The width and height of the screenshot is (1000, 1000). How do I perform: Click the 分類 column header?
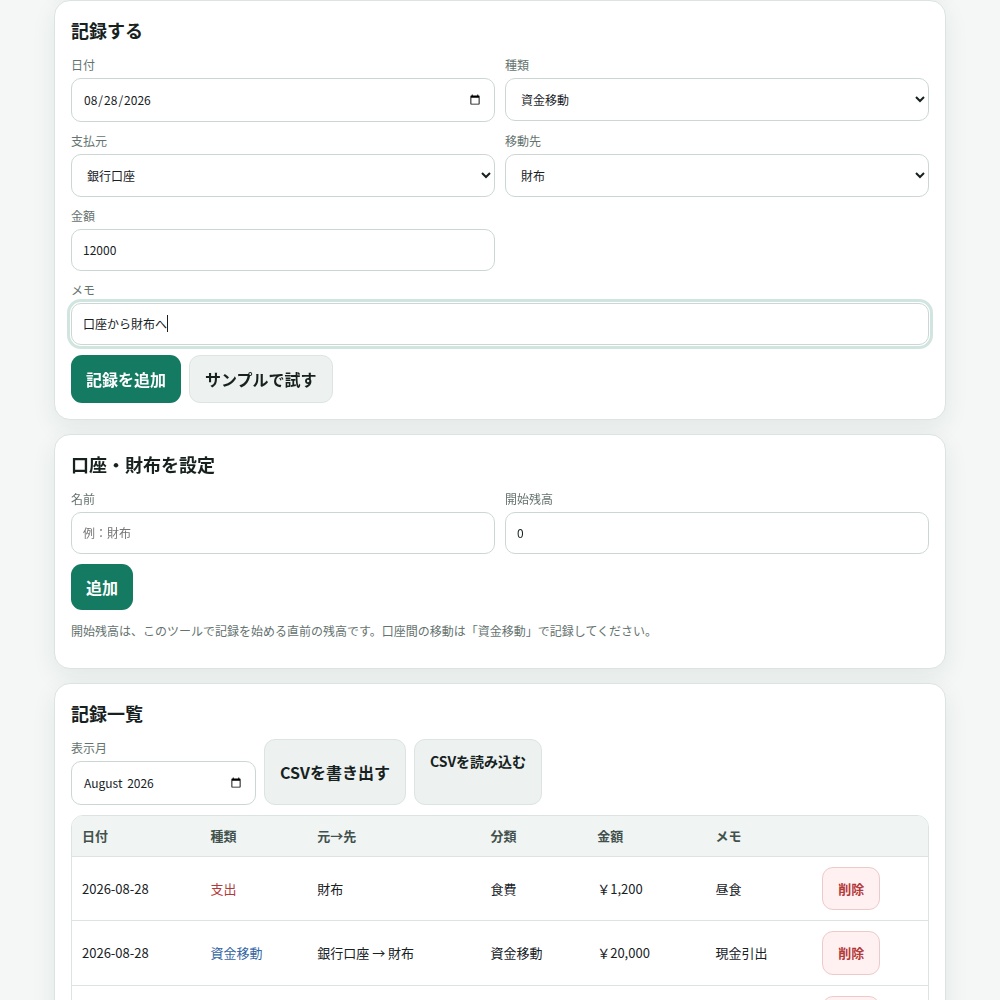point(503,837)
